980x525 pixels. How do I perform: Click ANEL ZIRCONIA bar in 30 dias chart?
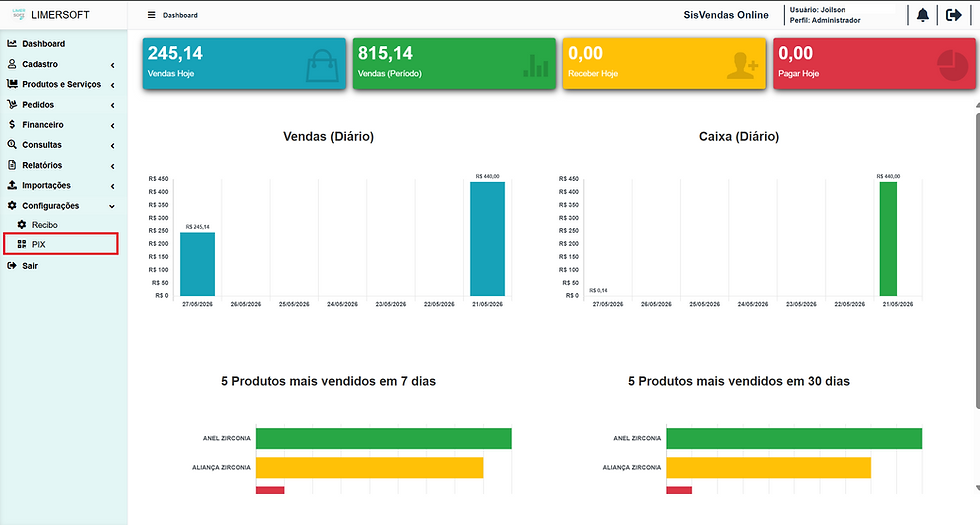point(794,438)
